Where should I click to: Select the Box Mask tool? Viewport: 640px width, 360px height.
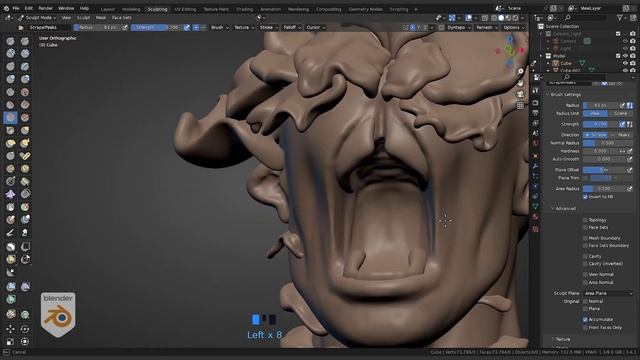click(10, 247)
